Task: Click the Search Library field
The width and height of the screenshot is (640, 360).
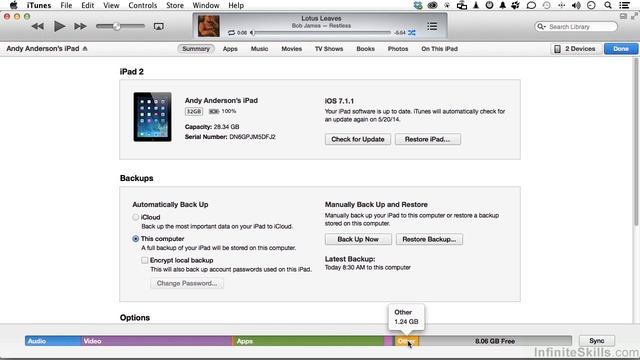Action: tap(576, 27)
